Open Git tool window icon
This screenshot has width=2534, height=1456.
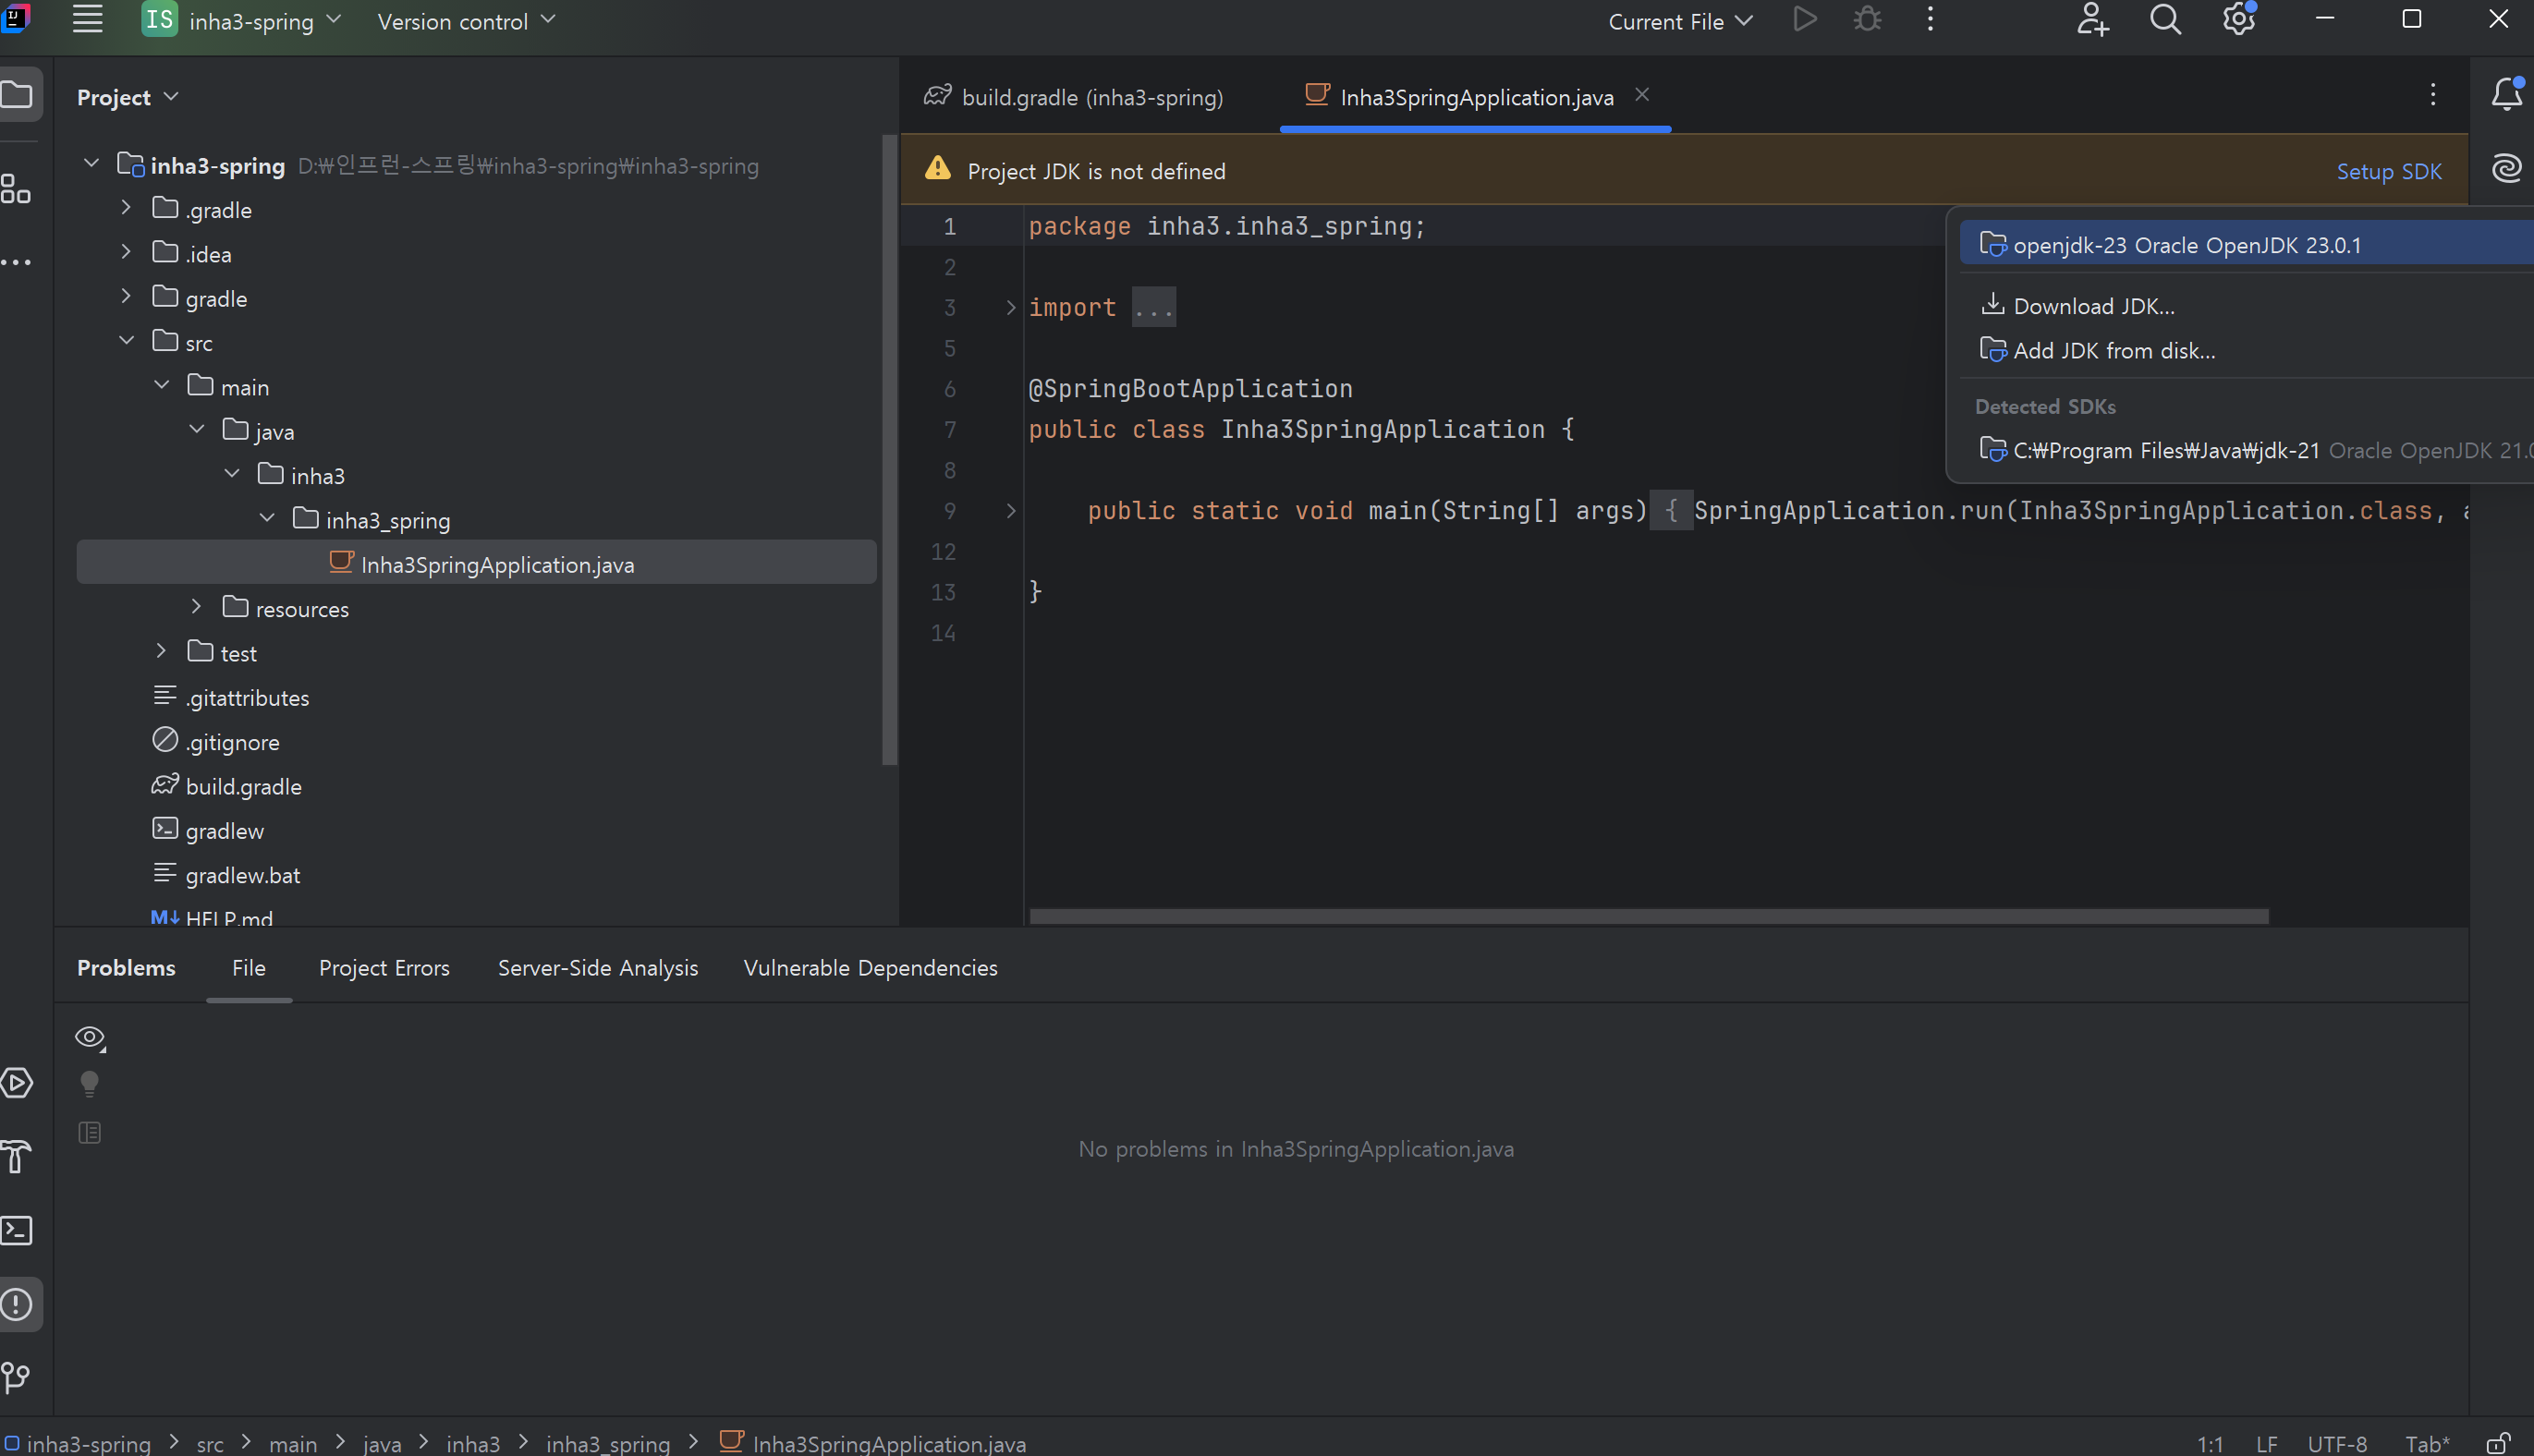(17, 1378)
